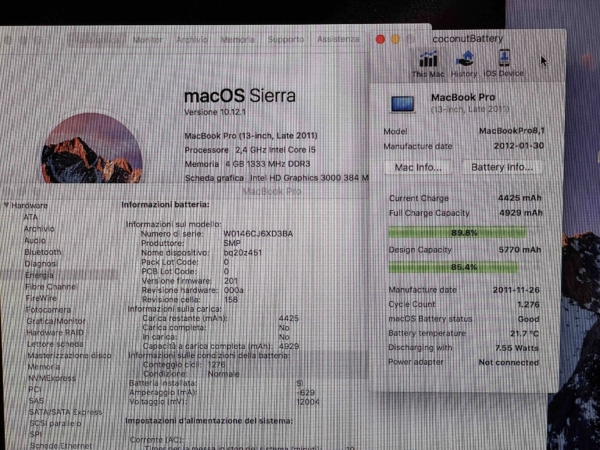Select SATA/SATA Express in the sidebar
The width and height of the screenshot is (600, 450).
(x=65, y=412)
